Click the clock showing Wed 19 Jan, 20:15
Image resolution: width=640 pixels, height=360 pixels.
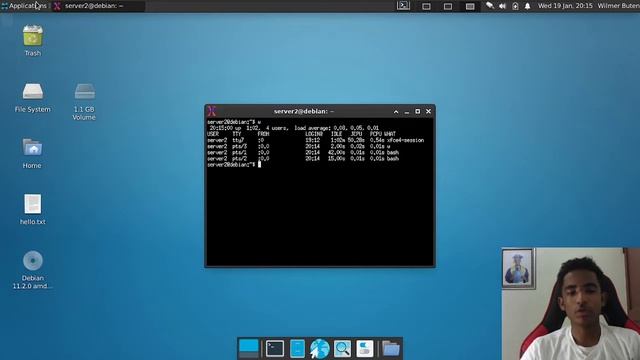point(565,6)
